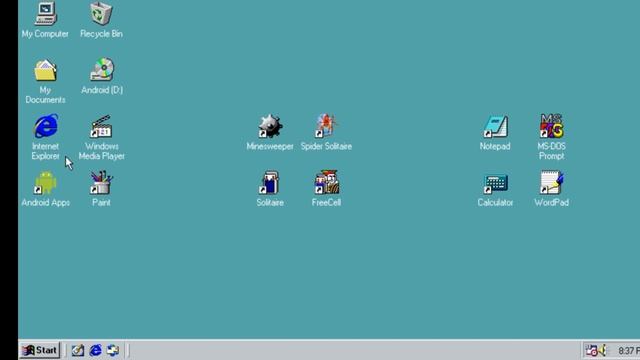Screen dimensions: 640x360
Task: Open the Start menu
Action: [x=40, y=350]
